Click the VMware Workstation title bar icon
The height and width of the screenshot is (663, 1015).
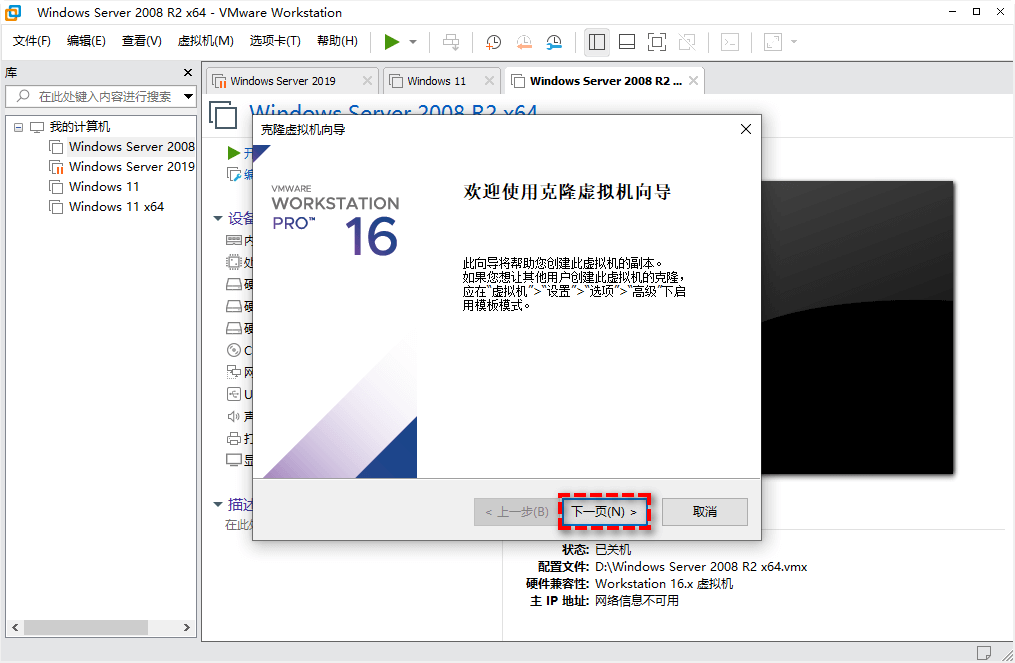tap(13, 12)
